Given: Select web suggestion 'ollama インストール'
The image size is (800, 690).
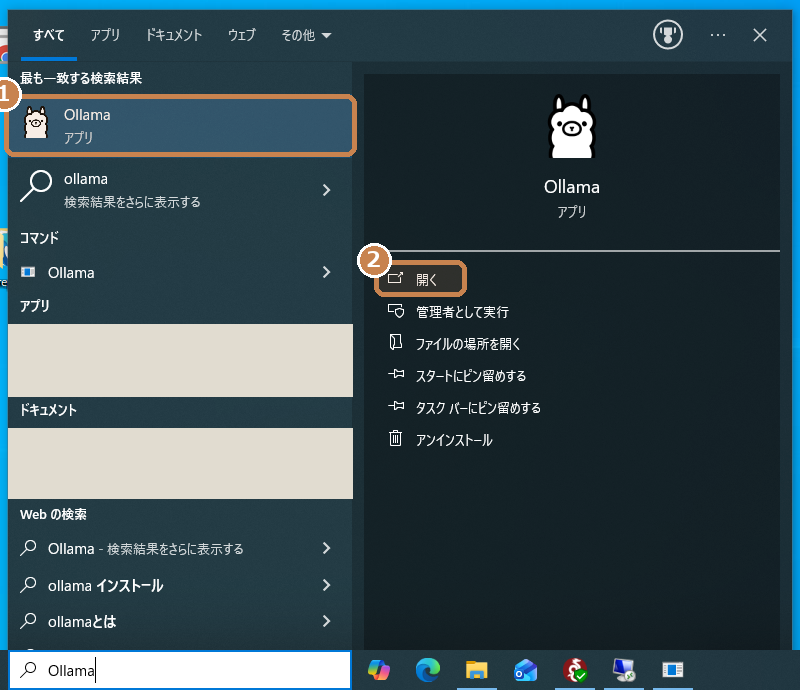Looking at the screenshot, I should pyautogui.click(x=180, y=585).
